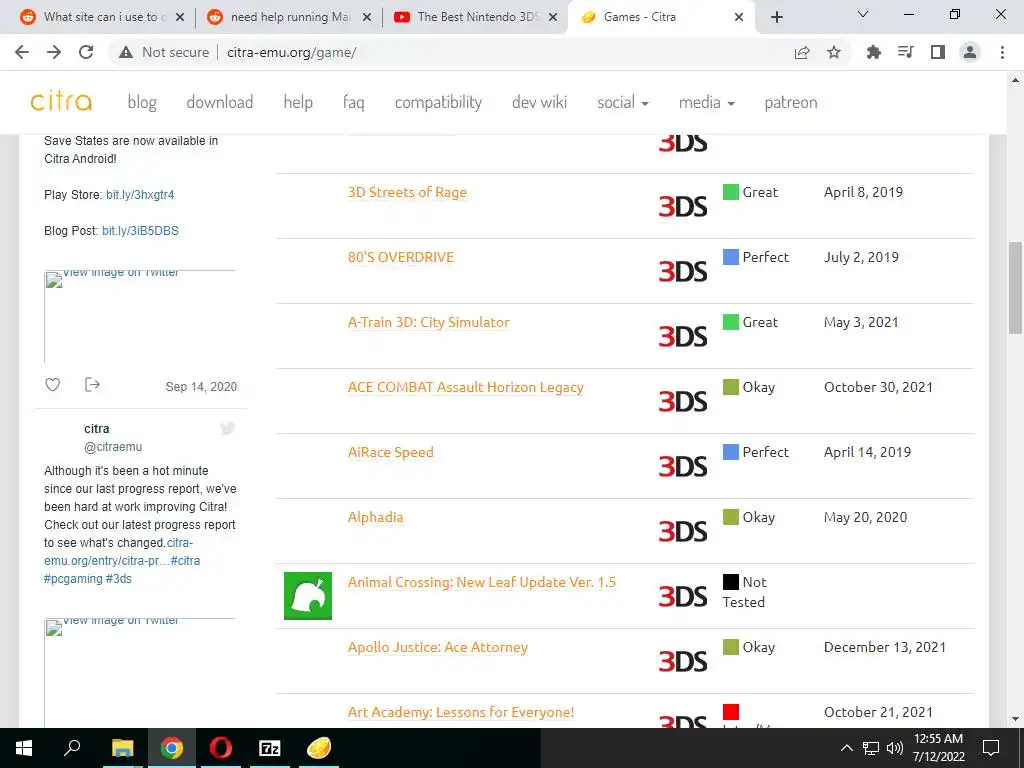Image resolution: width=1024 pixels, height=768 pixels.
Task: Open Apollo Justice: Ace Attorney link
Action: [438, 647]
